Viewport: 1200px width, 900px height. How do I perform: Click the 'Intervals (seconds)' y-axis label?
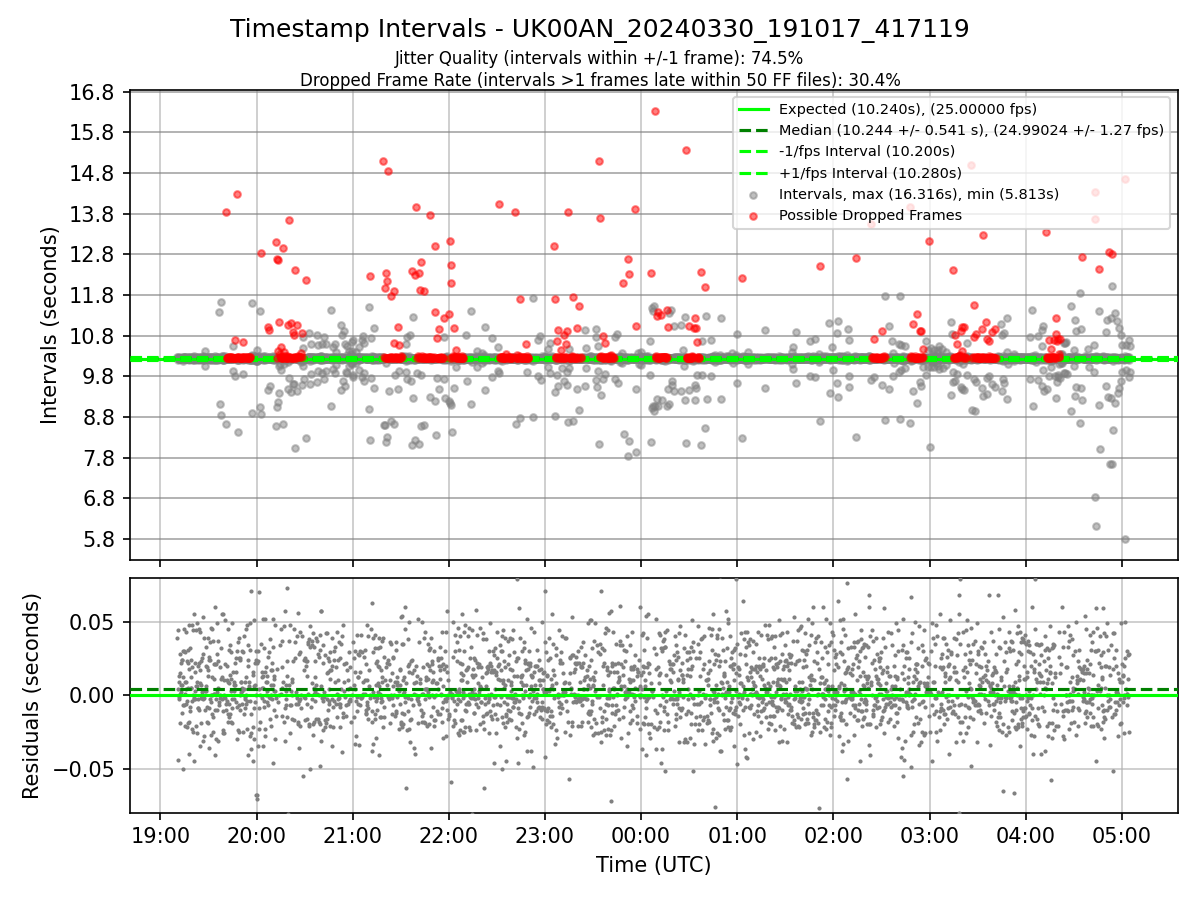(49, 325)
